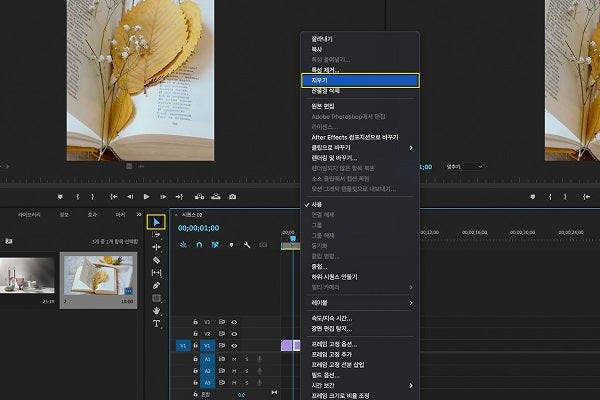600x400 pixels.
Task: Choose Copy in the context menu
Action: (360, 49)
